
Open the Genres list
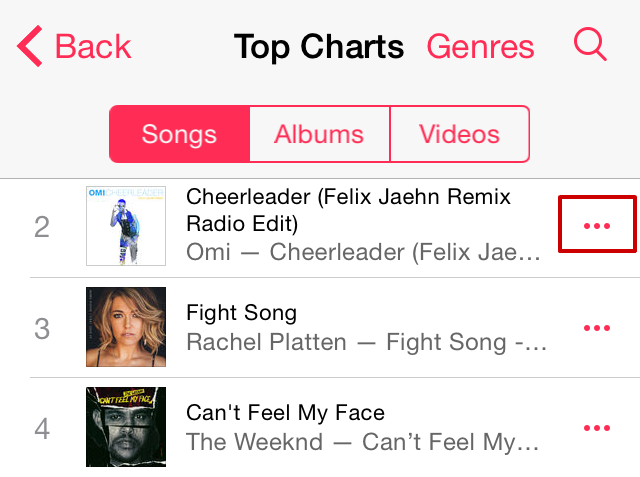pos(480,46)
